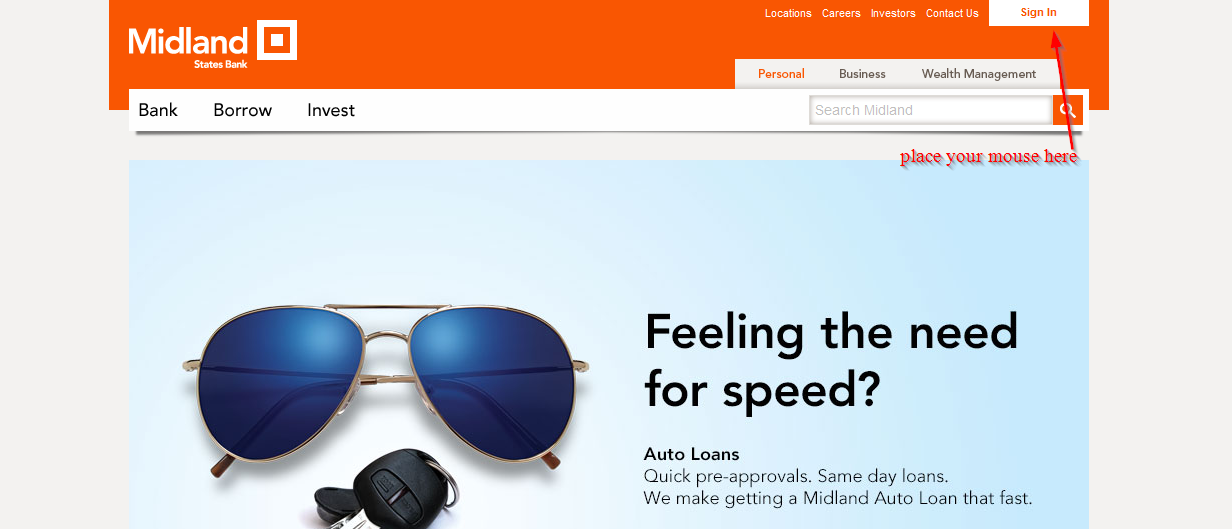Open the Careers link

pyautogui.click(x=841, y=13)
